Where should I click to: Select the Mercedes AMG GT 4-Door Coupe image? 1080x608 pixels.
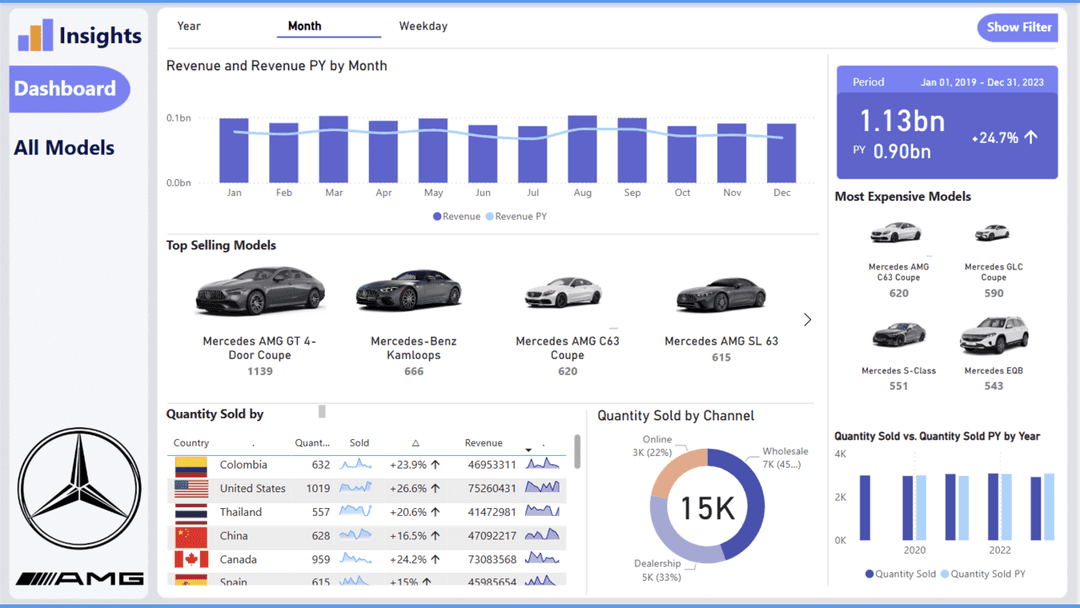[x=260, y=291]
